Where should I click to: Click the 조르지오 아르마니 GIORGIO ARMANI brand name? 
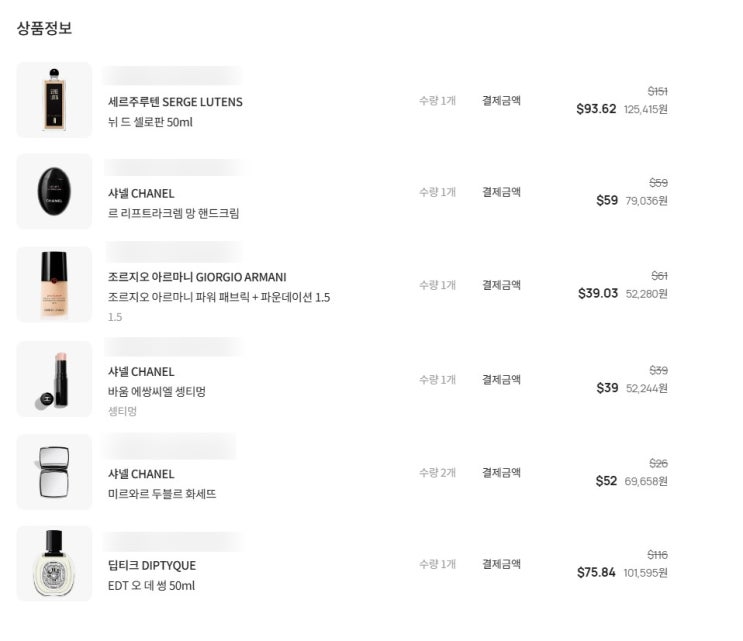pos(197,277)
